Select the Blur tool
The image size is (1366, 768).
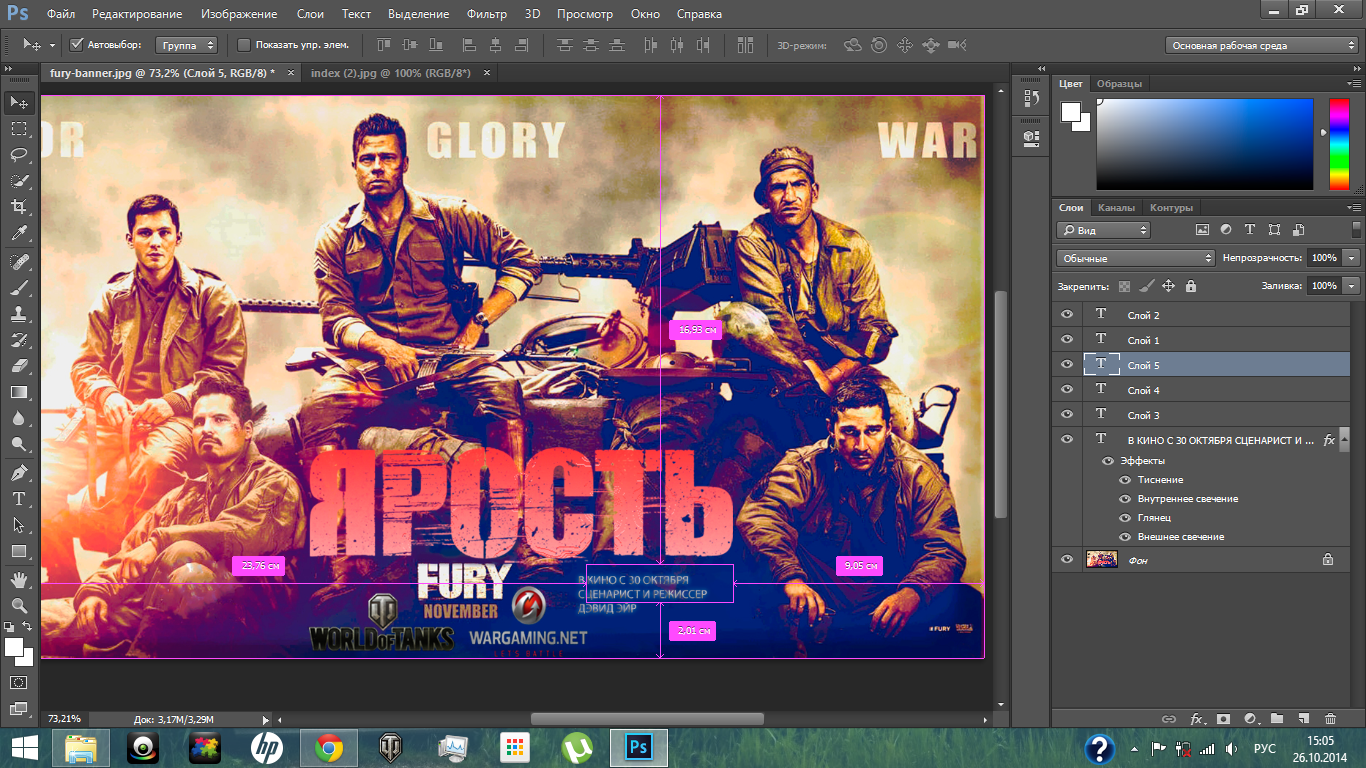[x=19, y=418]
